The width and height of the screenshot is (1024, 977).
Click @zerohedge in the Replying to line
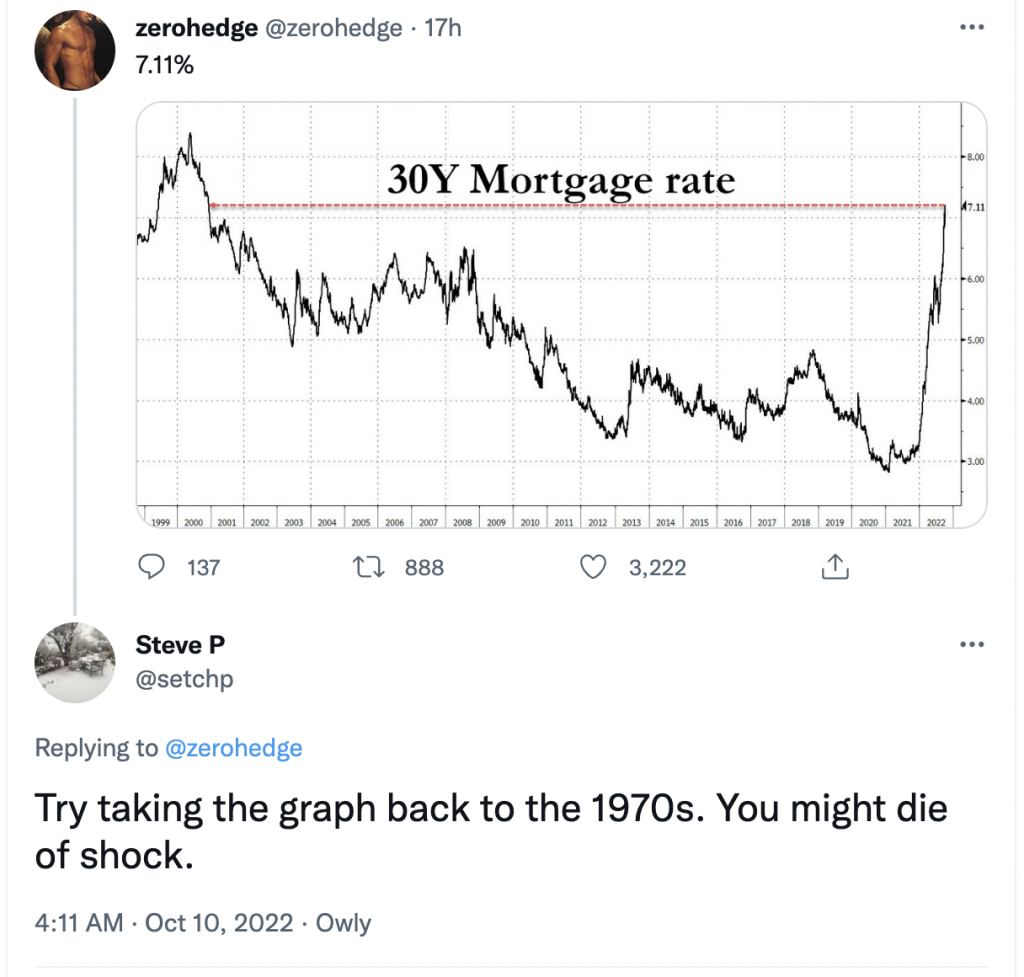pos(234,748)
